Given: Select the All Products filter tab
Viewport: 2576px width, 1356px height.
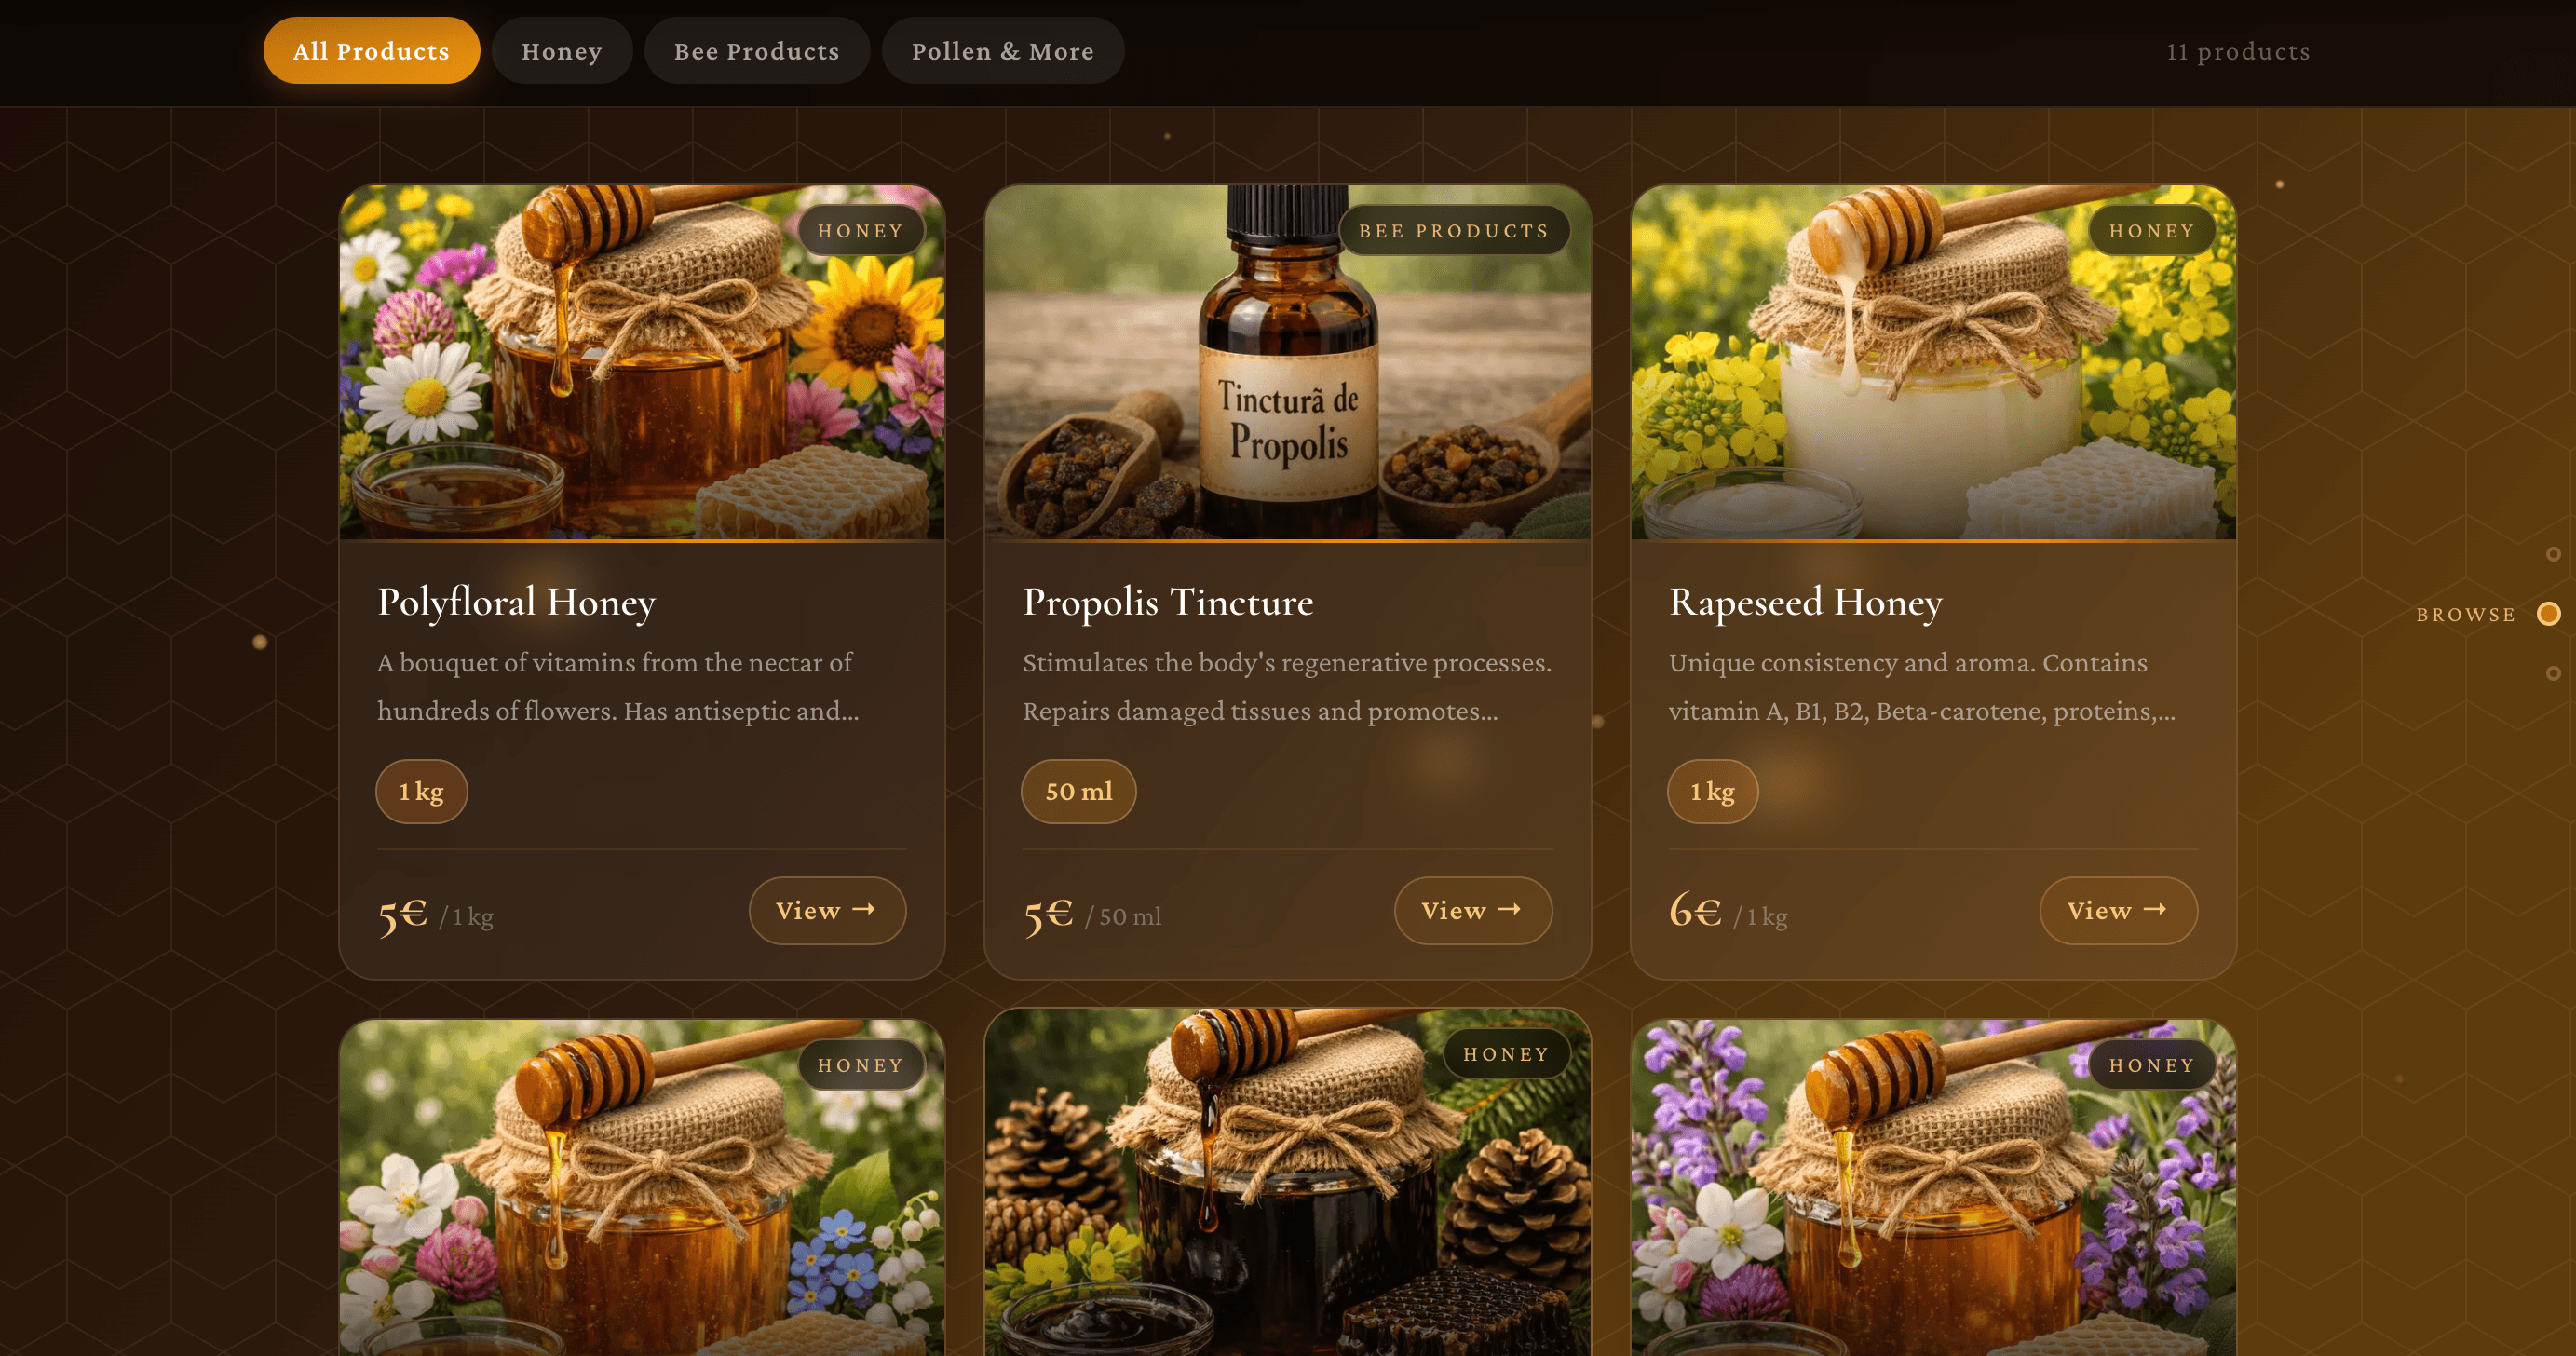Looking at the screenshot, I should [371, 50].
